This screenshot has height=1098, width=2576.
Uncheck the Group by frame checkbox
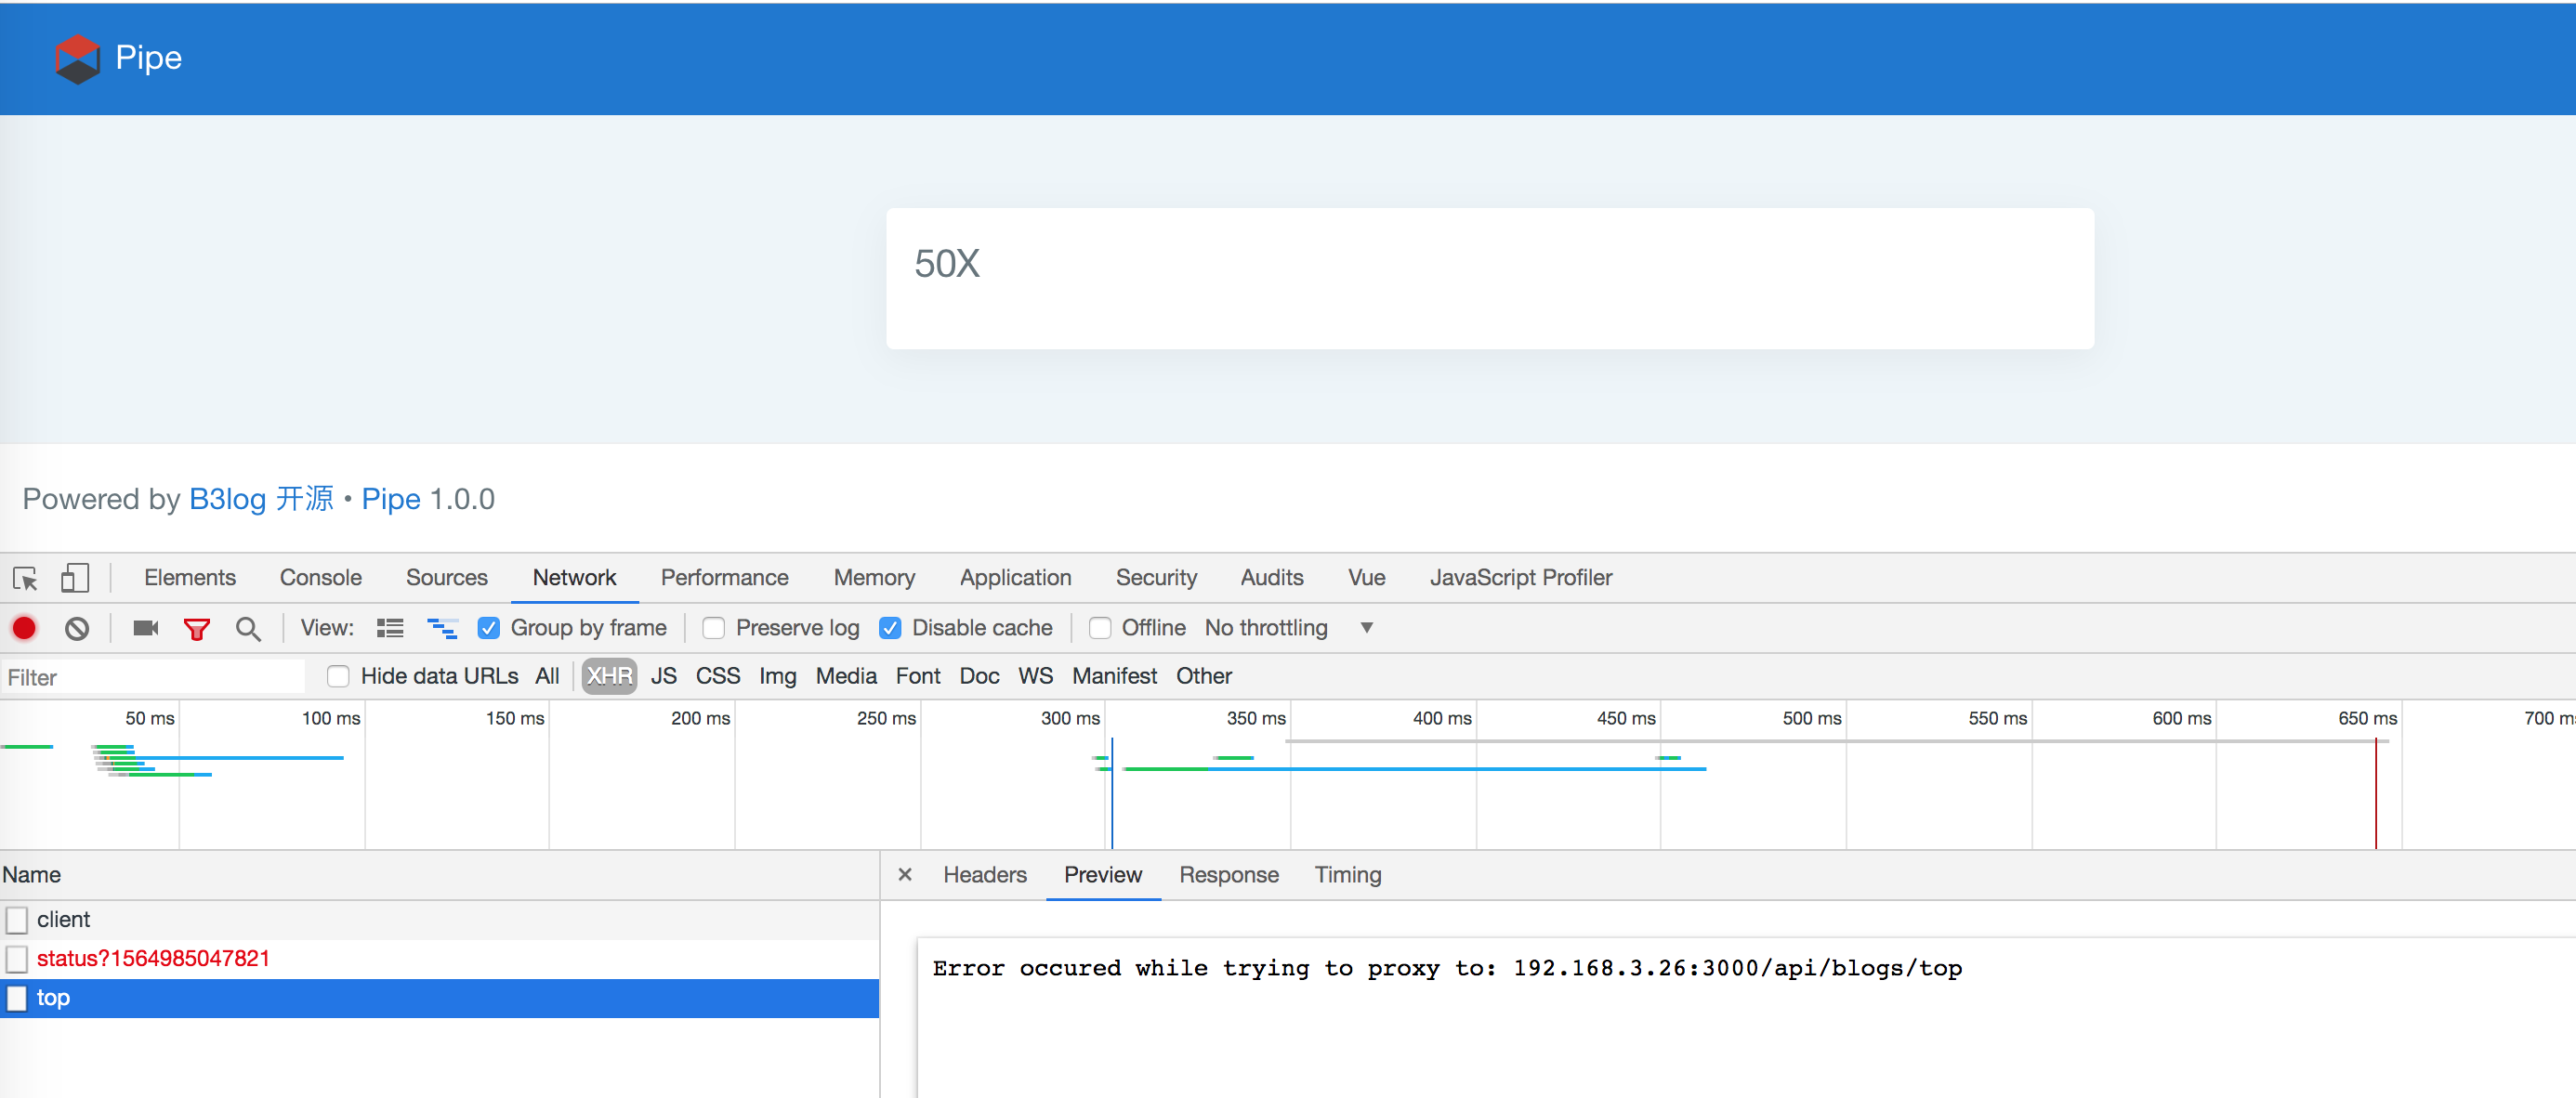489,628
